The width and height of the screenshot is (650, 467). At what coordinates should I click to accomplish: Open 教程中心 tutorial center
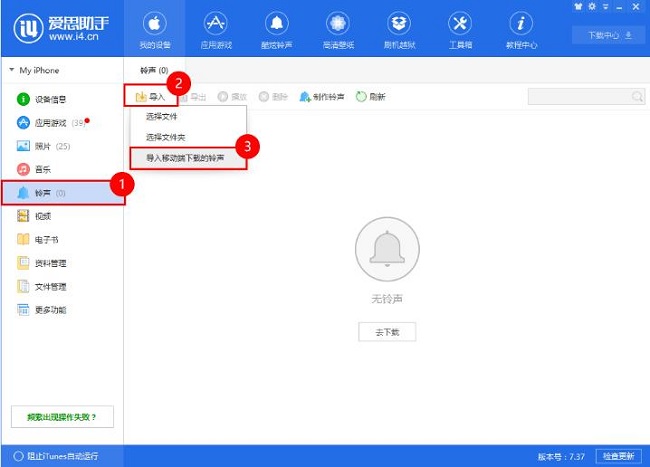coord(520,30)
